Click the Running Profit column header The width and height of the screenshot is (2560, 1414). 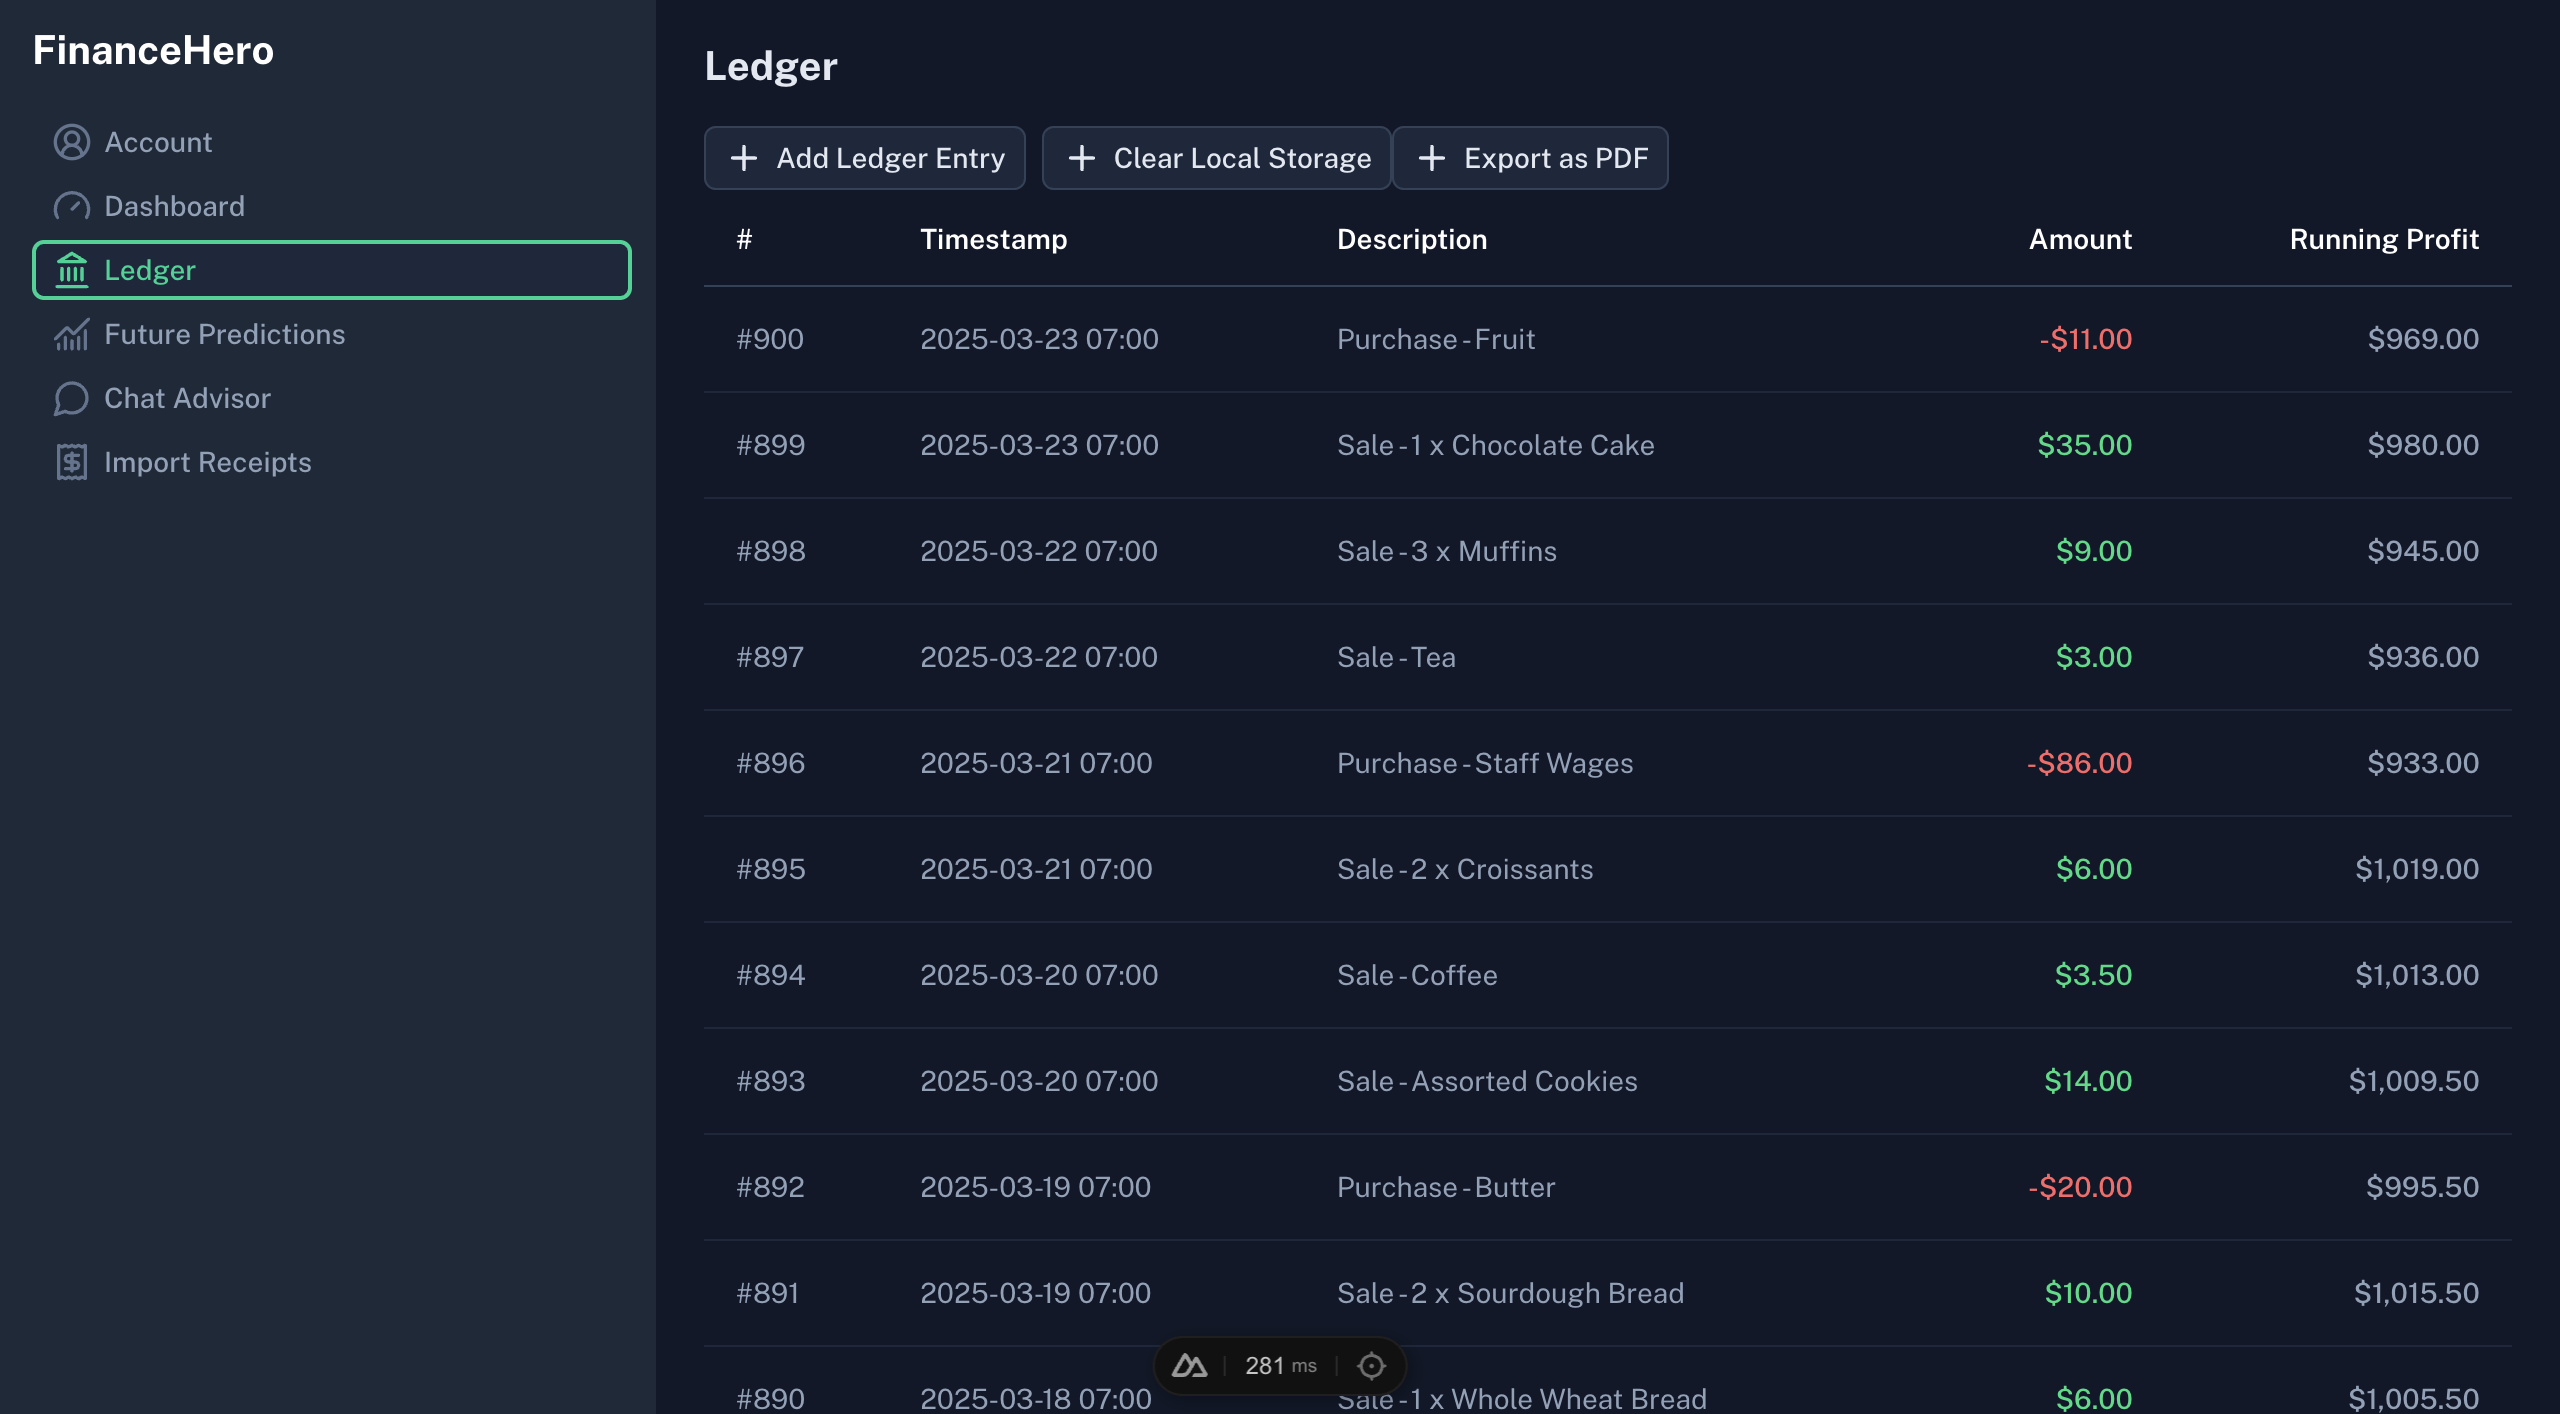2383,239
